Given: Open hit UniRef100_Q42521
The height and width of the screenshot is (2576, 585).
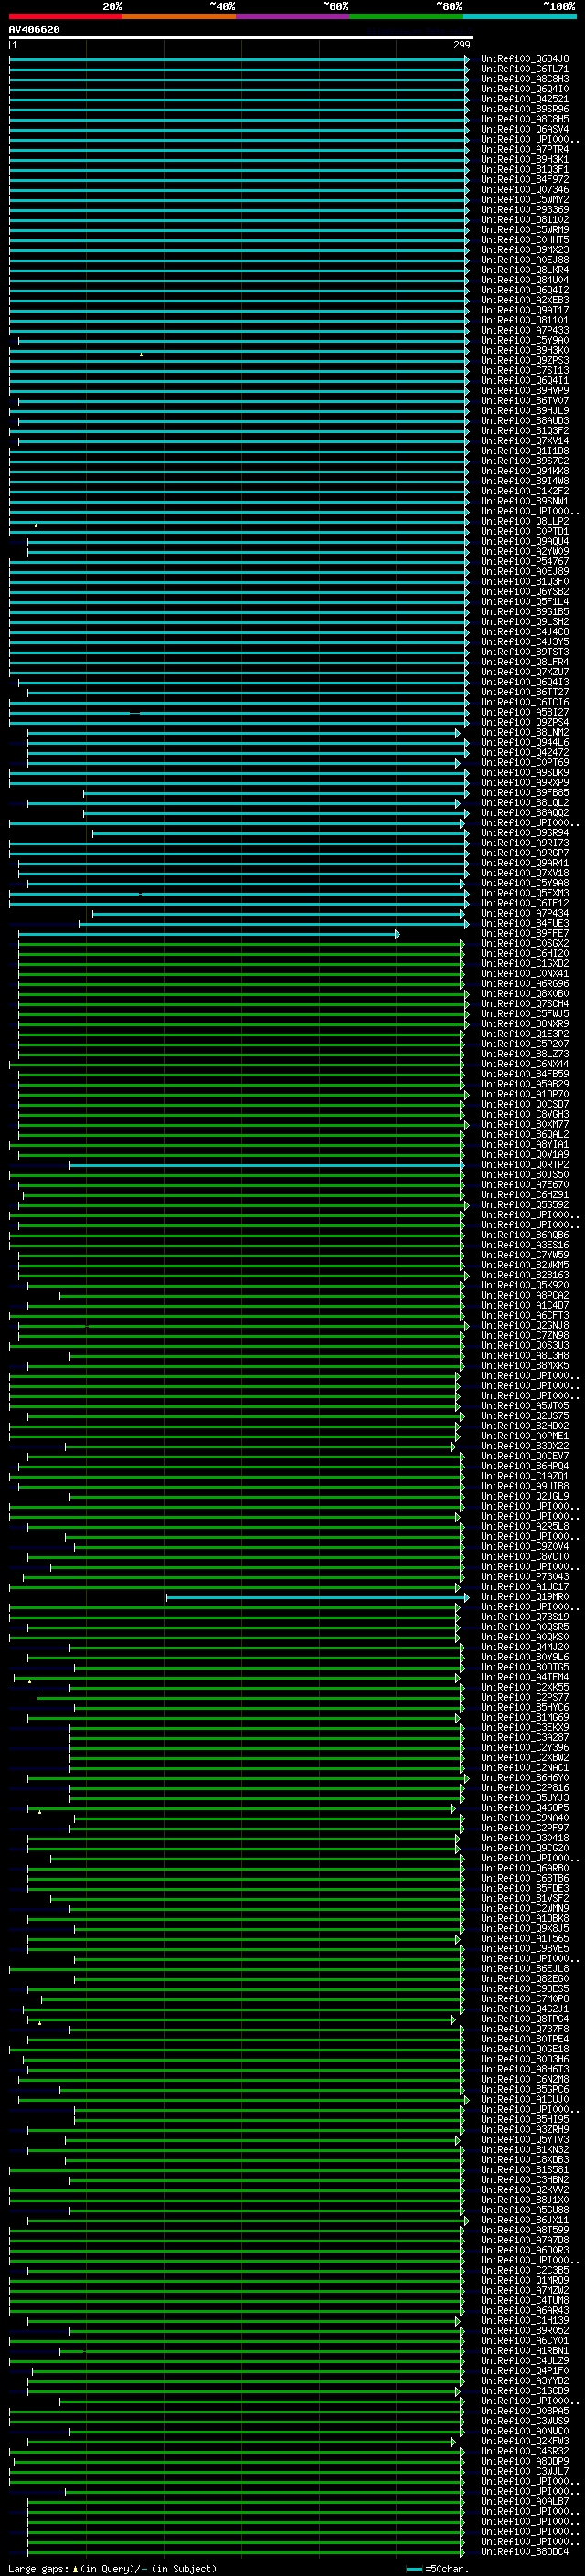Looking at the screenshot, I should point(525,99).
